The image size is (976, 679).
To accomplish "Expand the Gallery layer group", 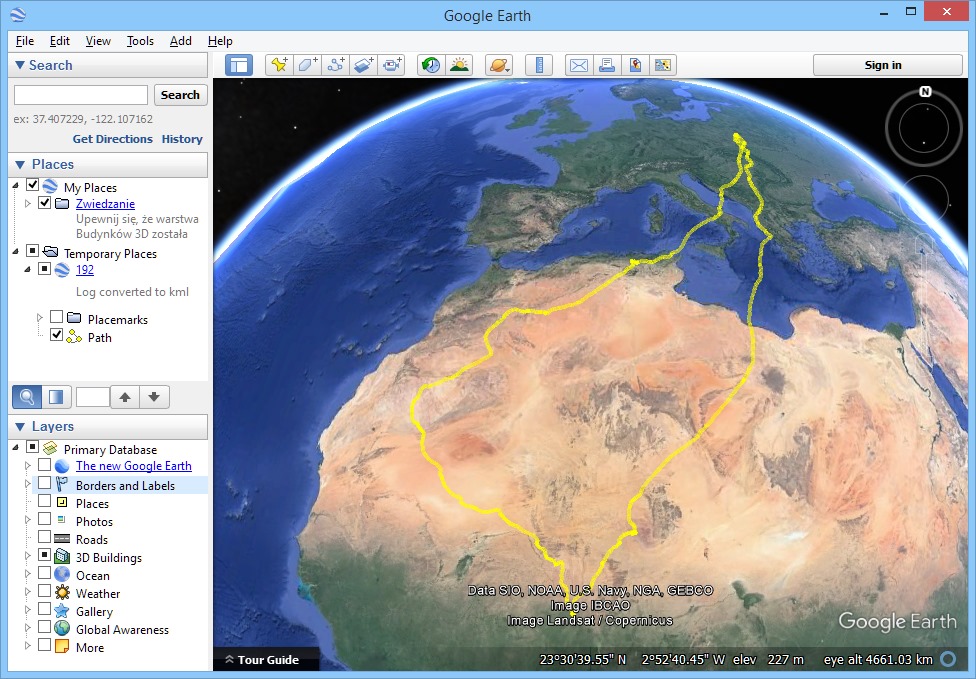I will click(27, 610).
